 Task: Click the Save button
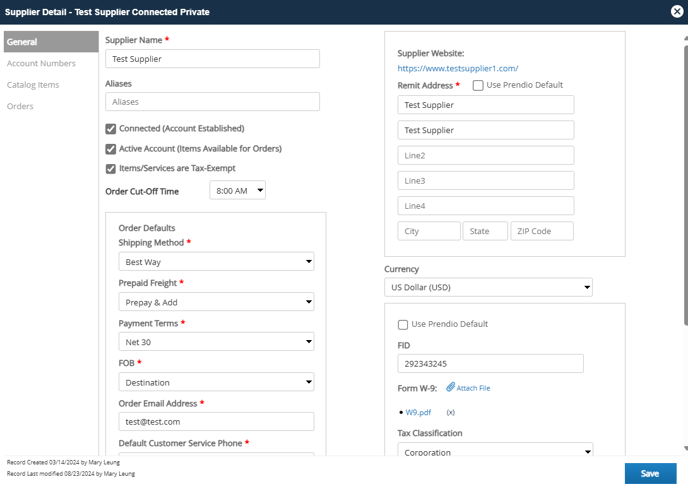point(650,473)
